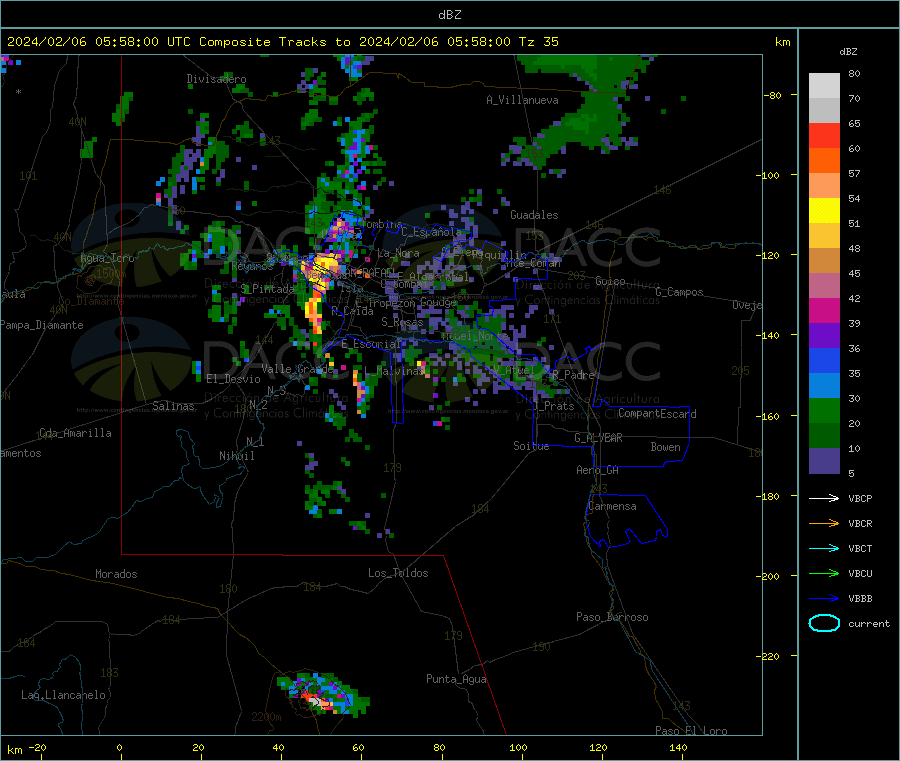Pick the orange 57-60 dBZ legend swatch
The width and height of the screenshot is (900, 761).
[x=824, y=161]
